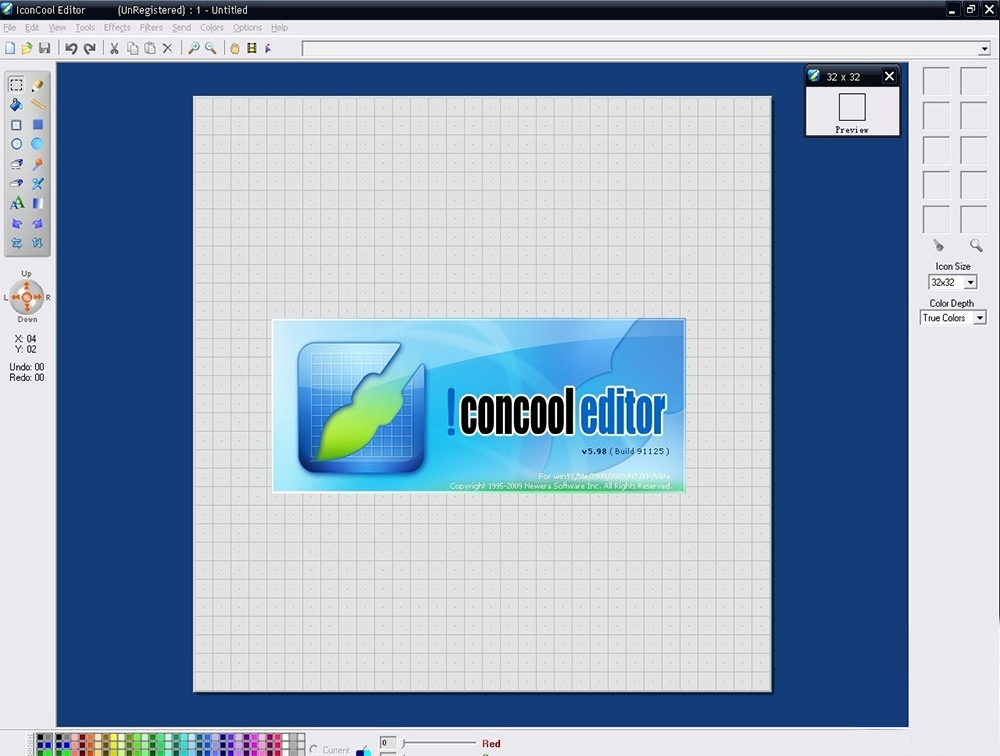The height and width of the screenshot is (756, 1000).
Task: Open the Help menu
Action: 279,27
